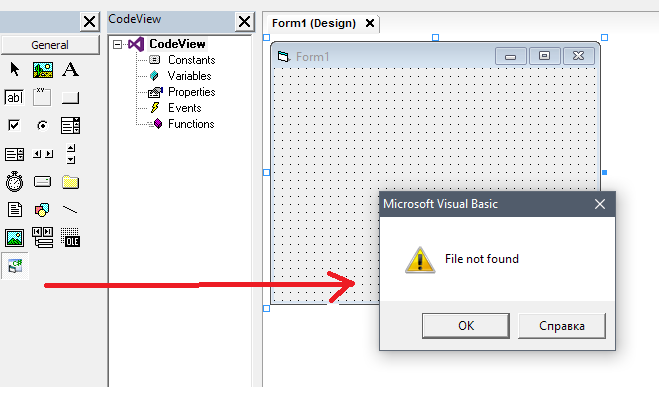Select the Label control tool

pyautogui.click(x=70, y=69)
